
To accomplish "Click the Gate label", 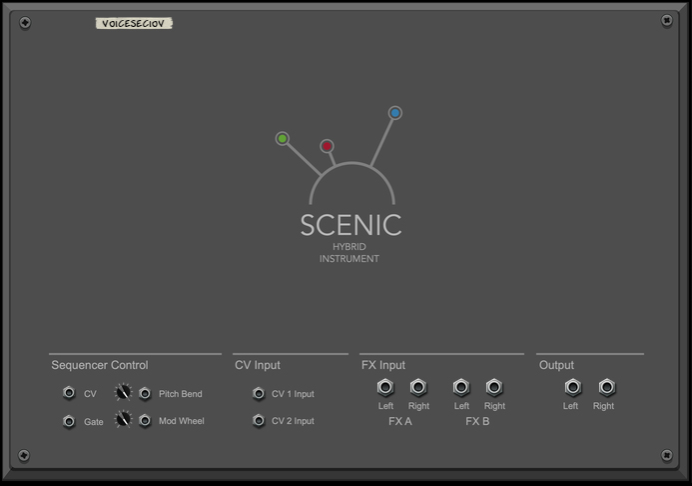I will point(94,422).
